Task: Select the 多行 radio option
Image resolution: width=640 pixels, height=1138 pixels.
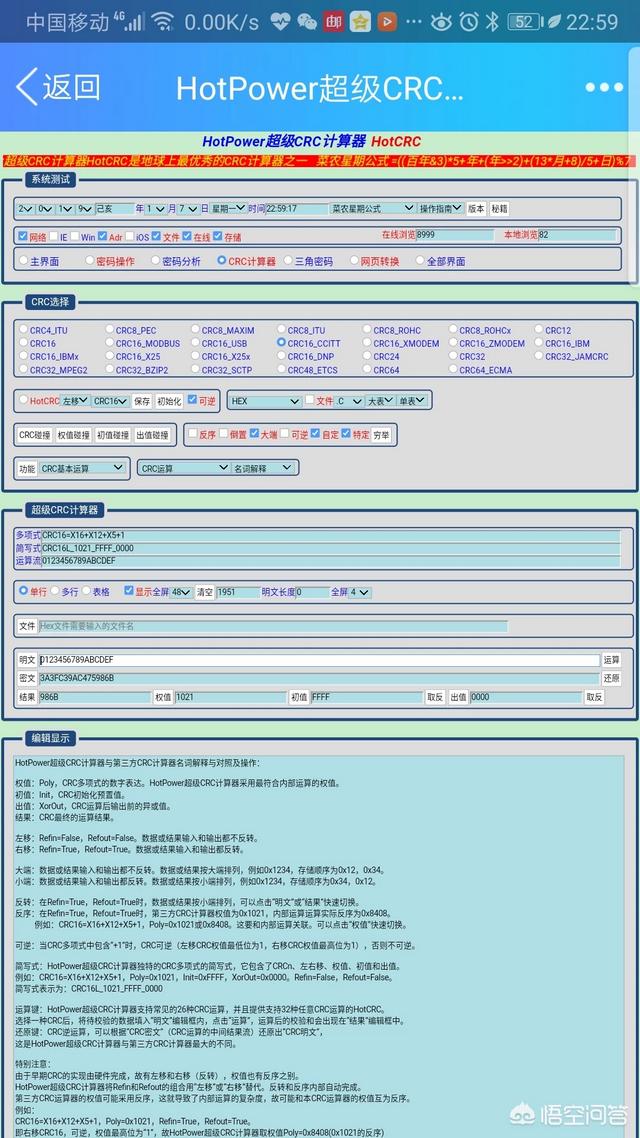Action: pos(54,591)
